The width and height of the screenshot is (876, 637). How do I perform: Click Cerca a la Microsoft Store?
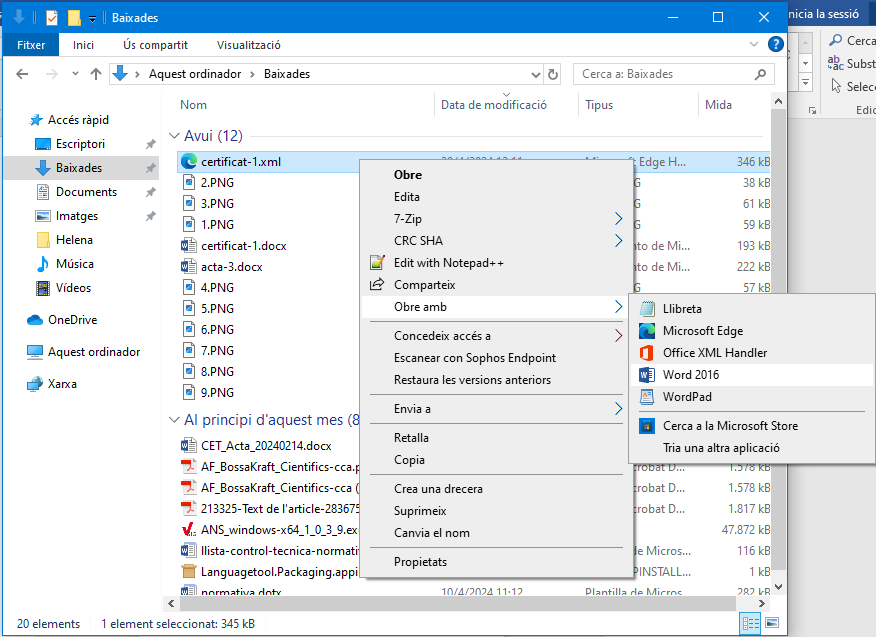coord(730,426)
